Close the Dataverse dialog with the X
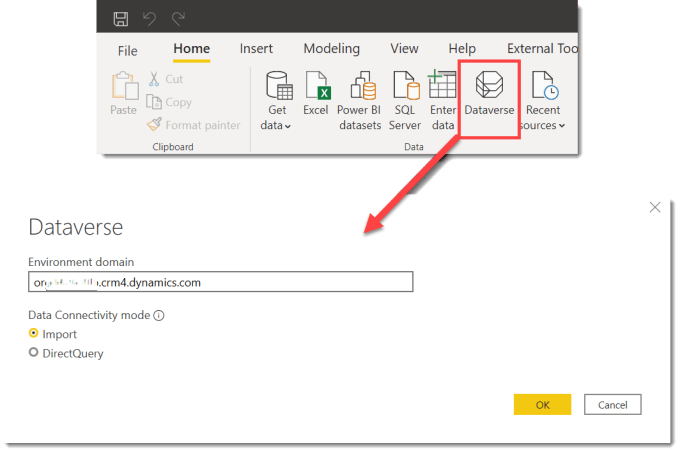This screenshot has height=452, width=680. click(655, 207)
